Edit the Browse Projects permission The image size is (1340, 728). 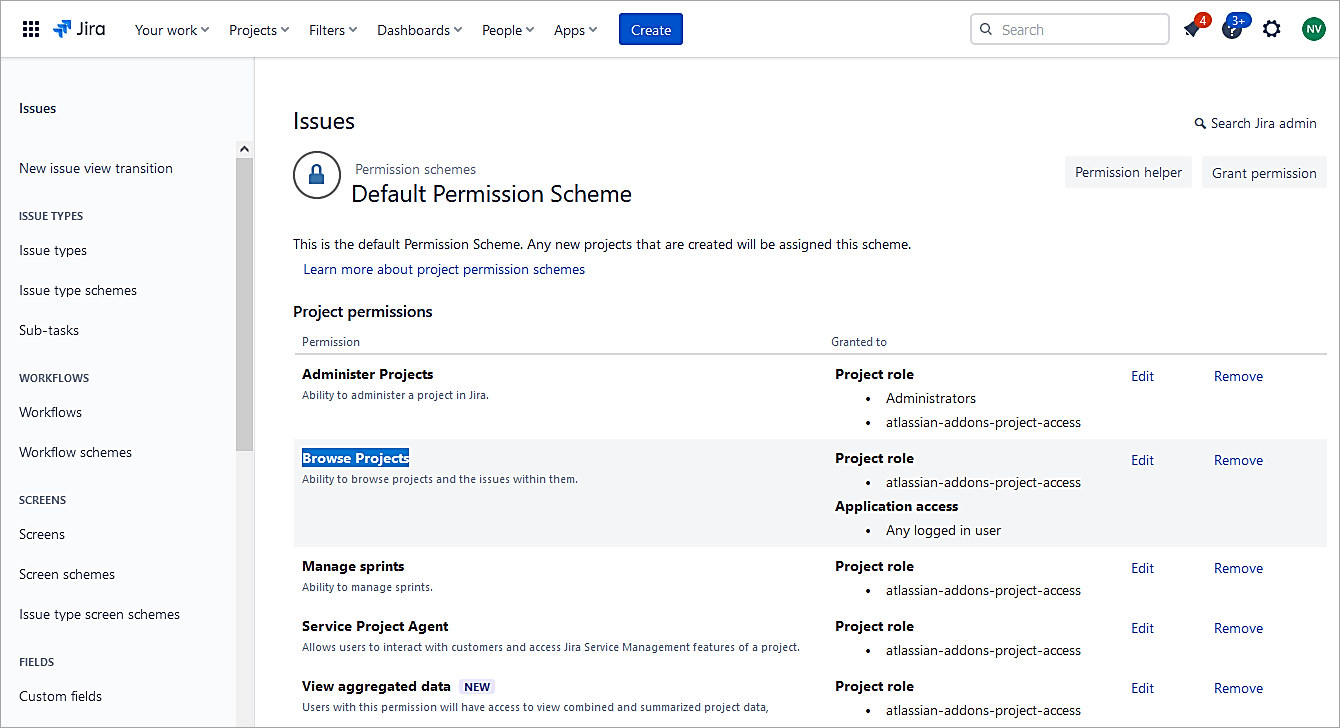[x=1142, y=460]
